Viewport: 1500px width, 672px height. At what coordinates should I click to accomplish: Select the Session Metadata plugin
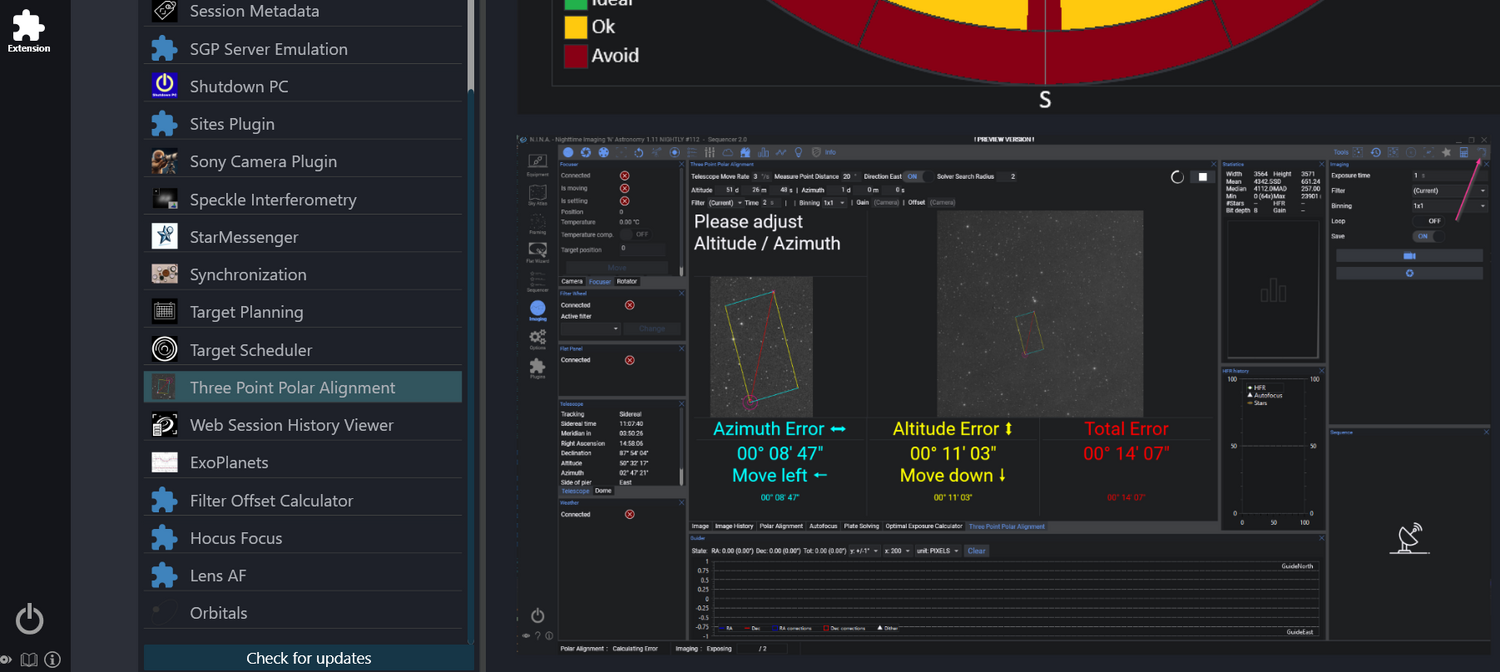click(303, 11)
